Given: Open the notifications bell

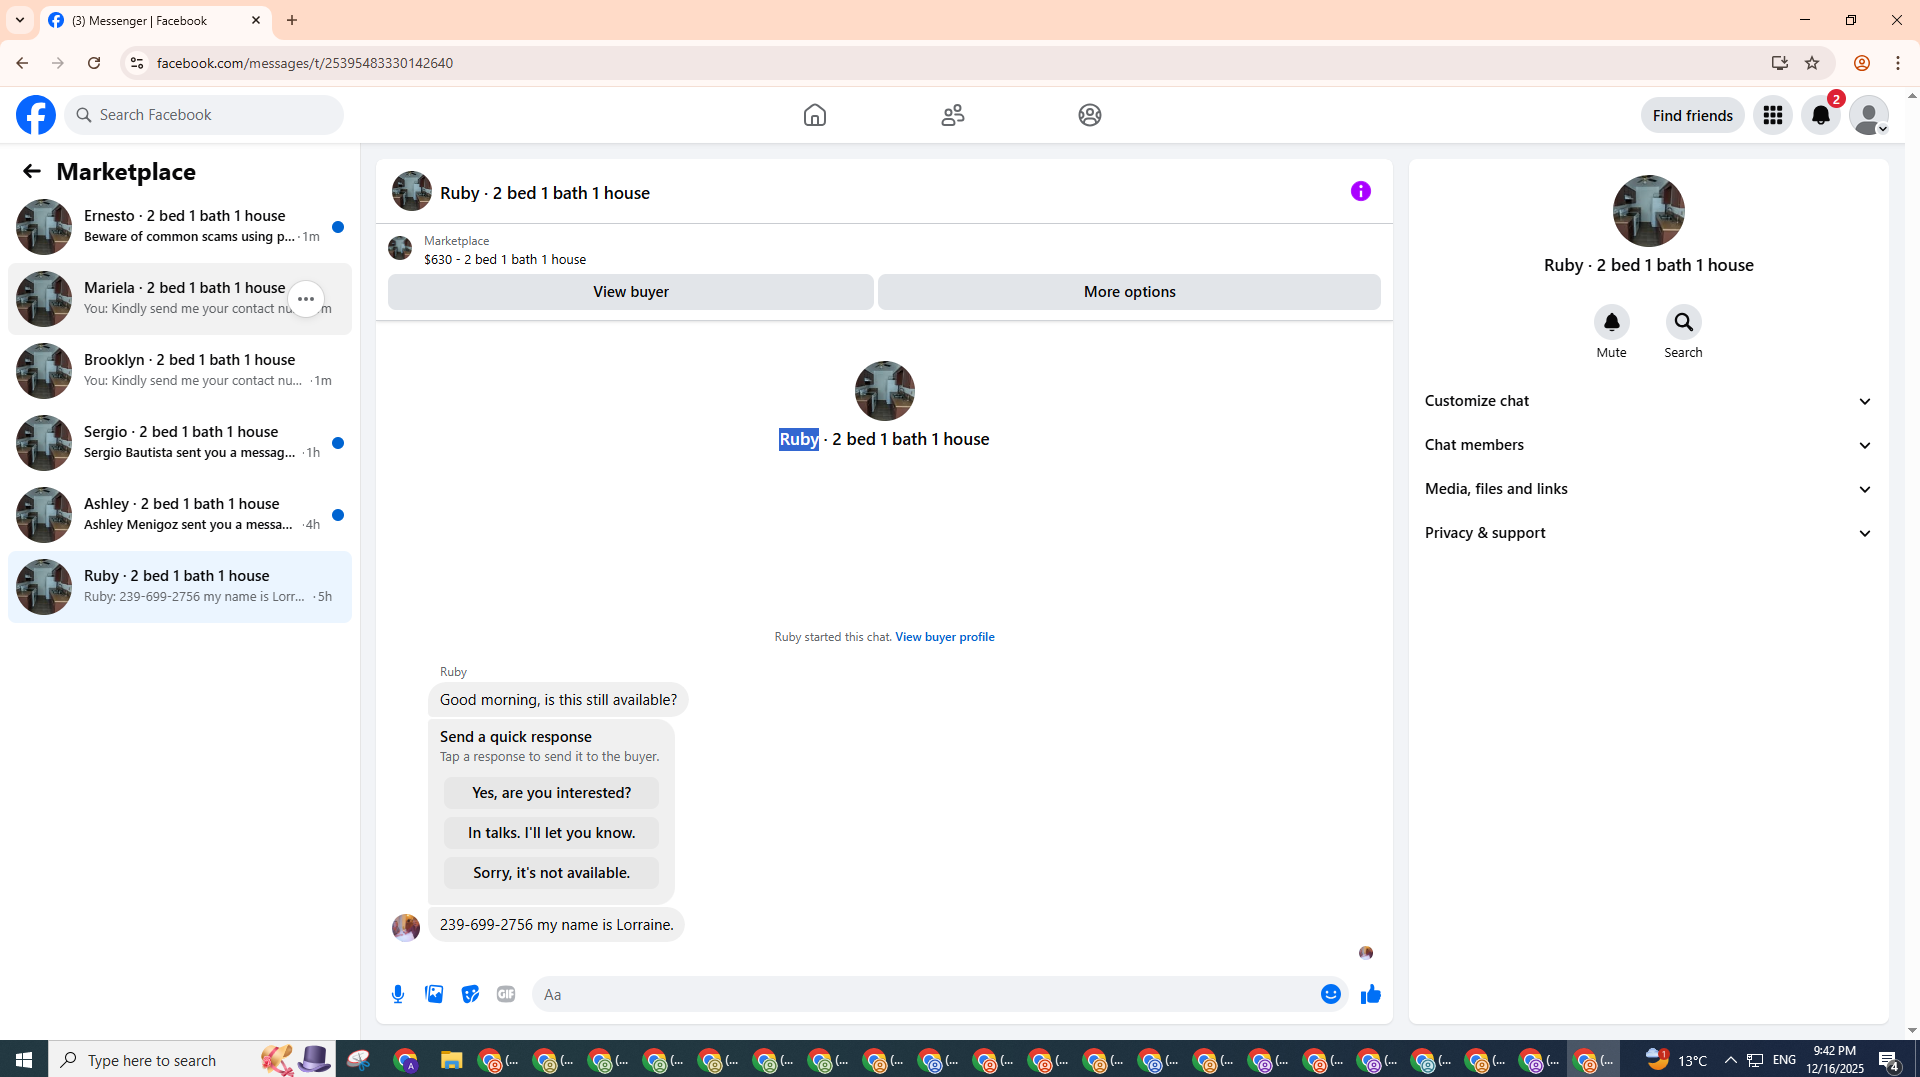Looking at the screenshot, I should pos(1821,115).
